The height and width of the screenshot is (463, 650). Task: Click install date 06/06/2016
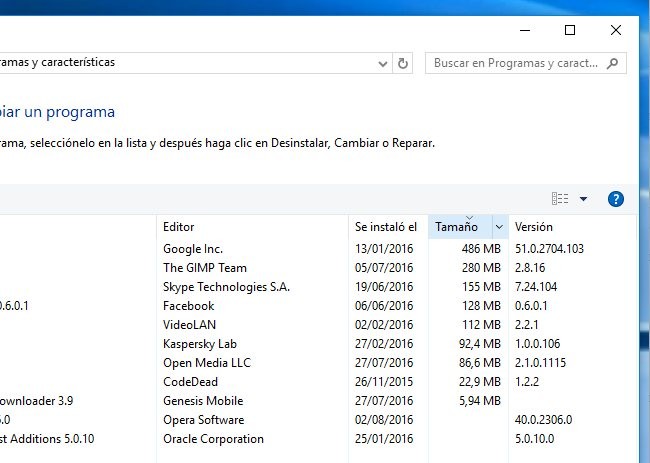(384, 306)
